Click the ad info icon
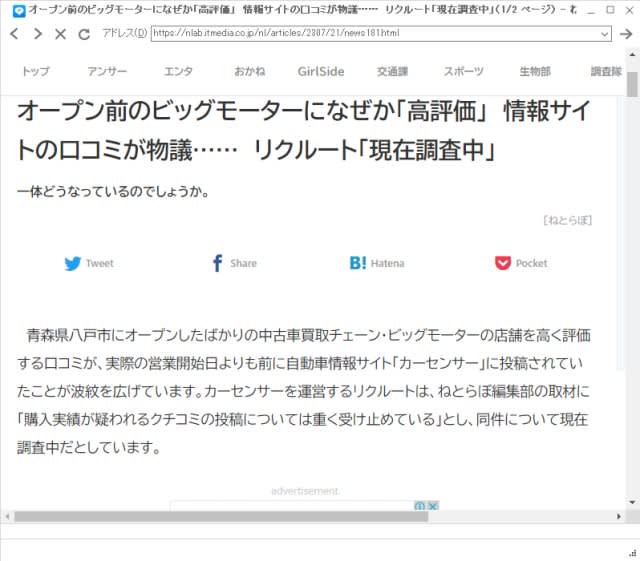 (x=419, y=506)
